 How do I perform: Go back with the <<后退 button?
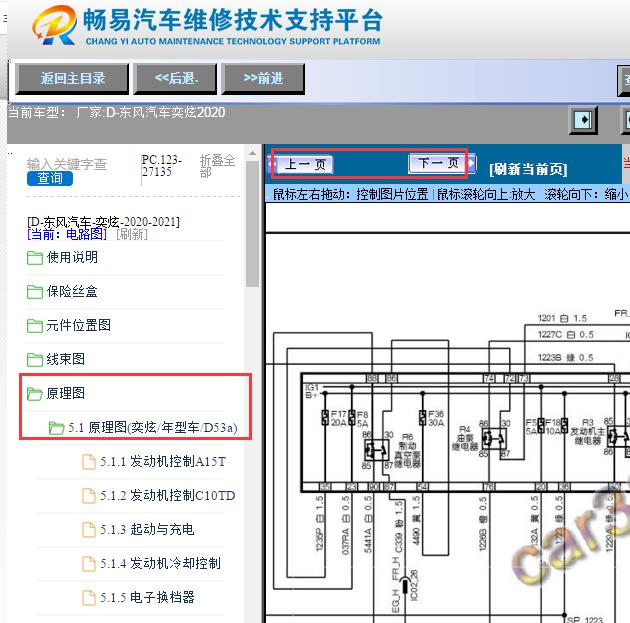tap(176, 78)
